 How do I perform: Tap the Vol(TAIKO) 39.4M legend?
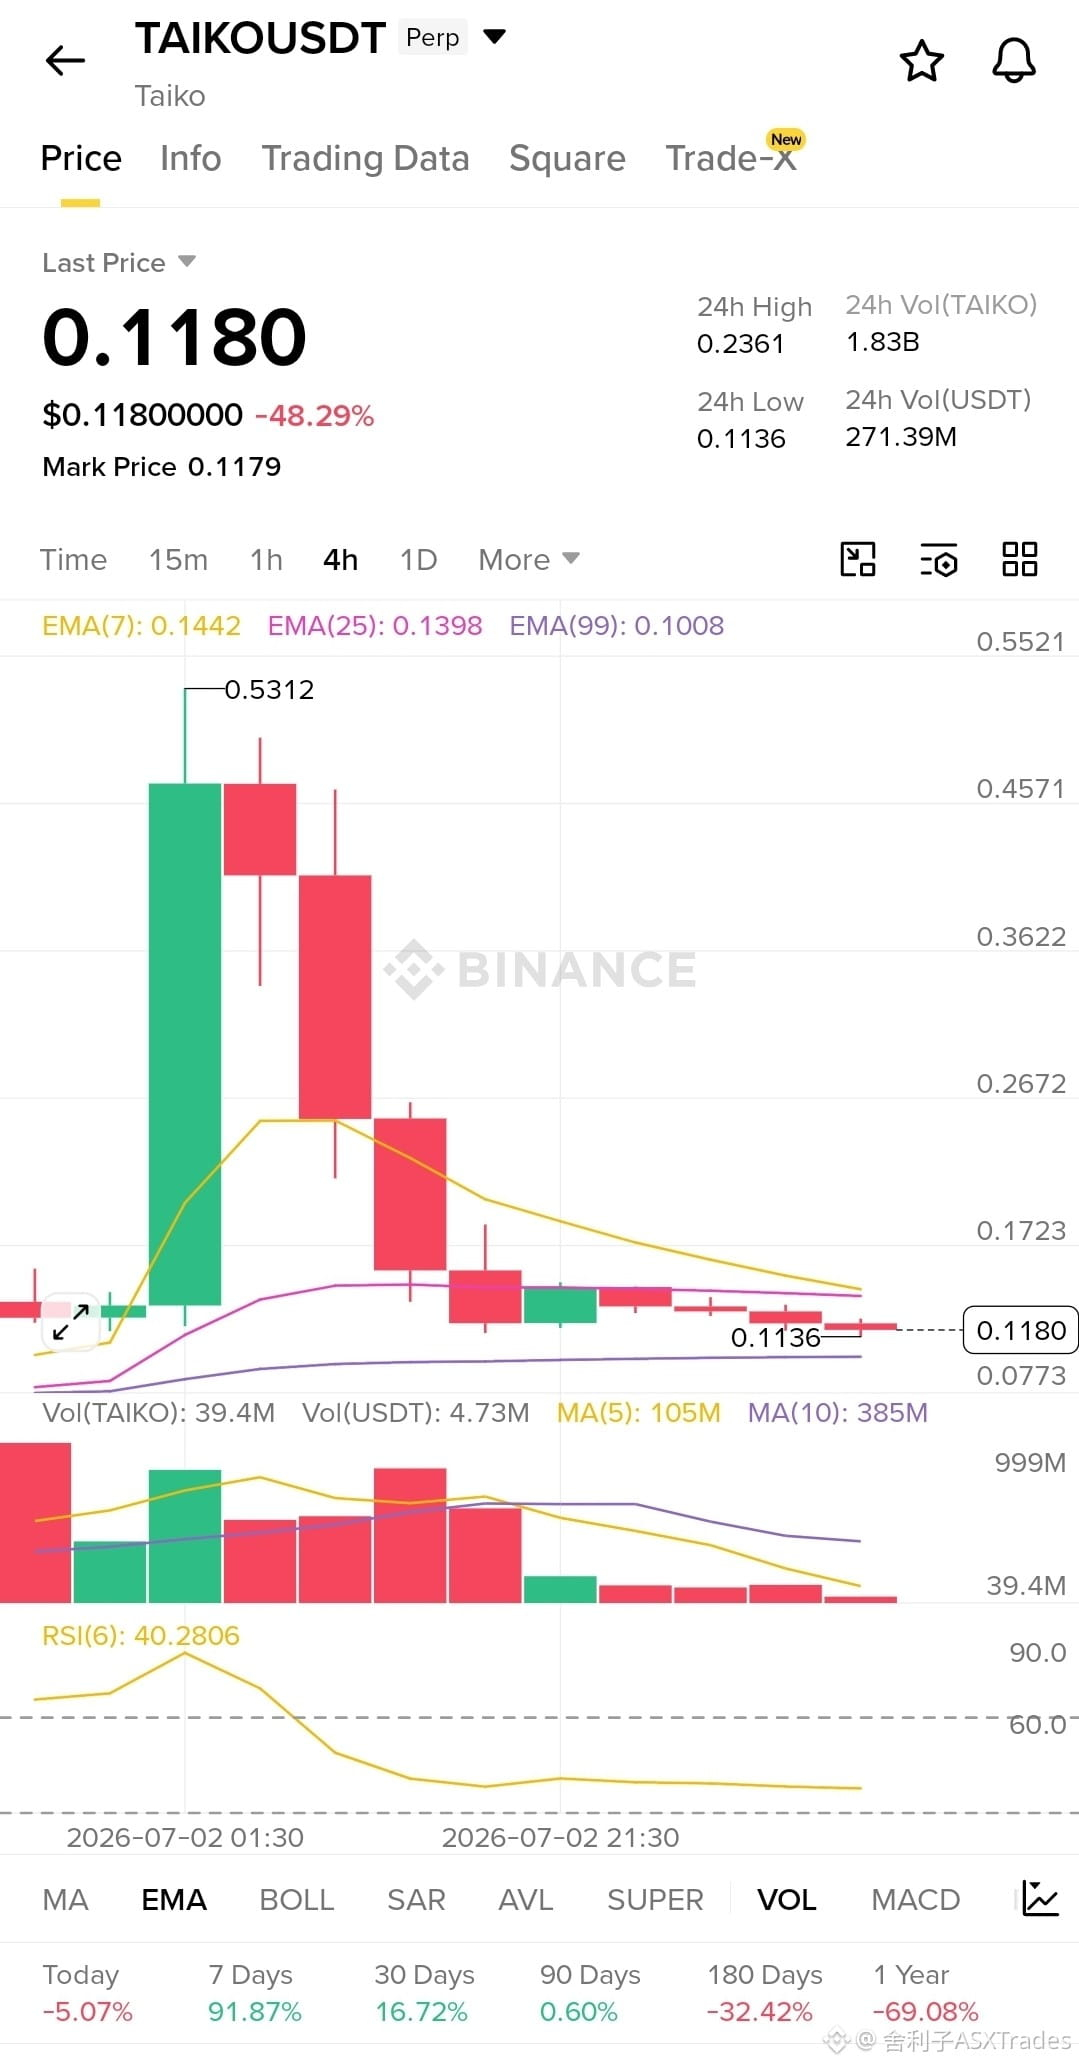tap(158, 1412)
